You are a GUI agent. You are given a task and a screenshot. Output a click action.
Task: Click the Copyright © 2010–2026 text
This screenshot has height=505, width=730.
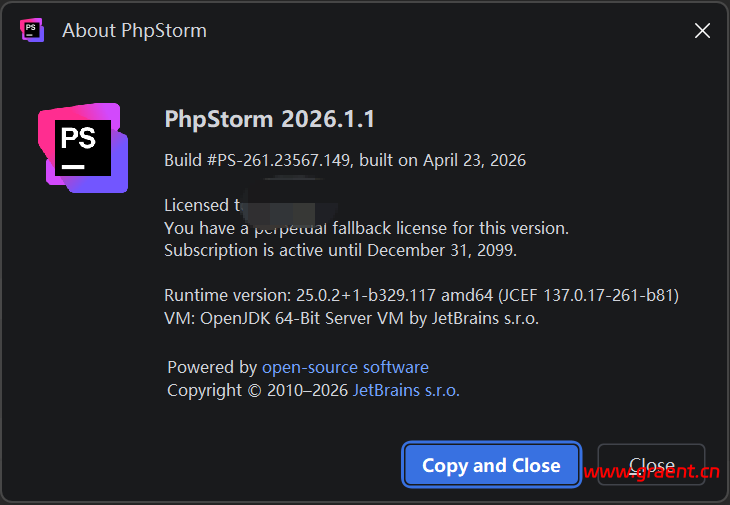(x=257, y=390)
